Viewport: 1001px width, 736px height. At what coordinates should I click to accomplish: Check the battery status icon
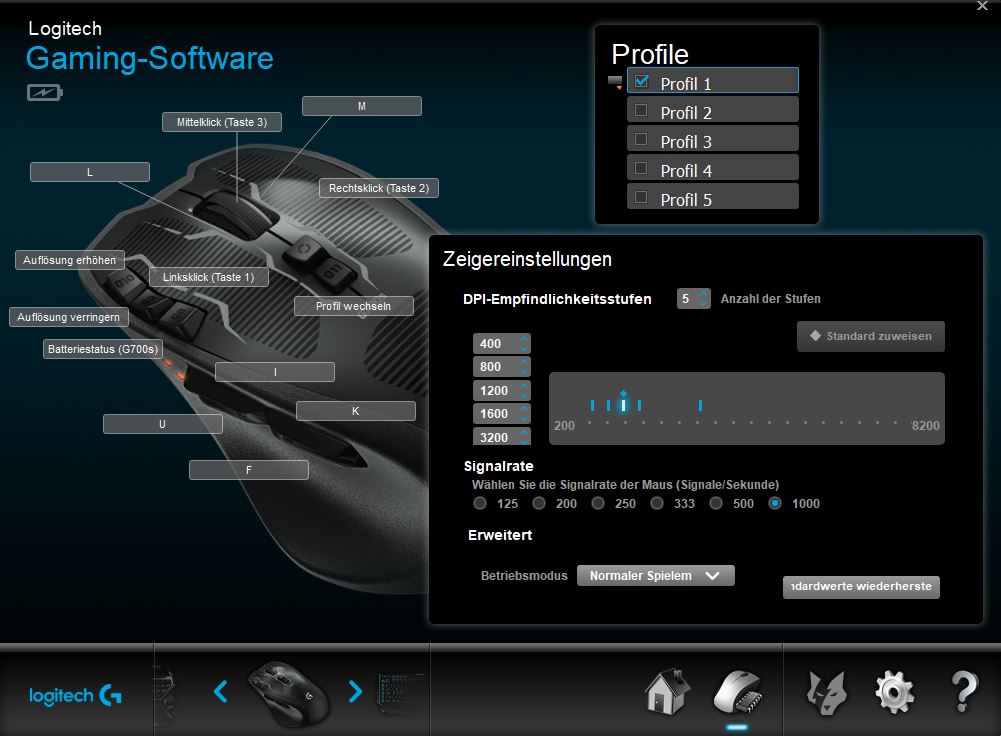[45, 93]
